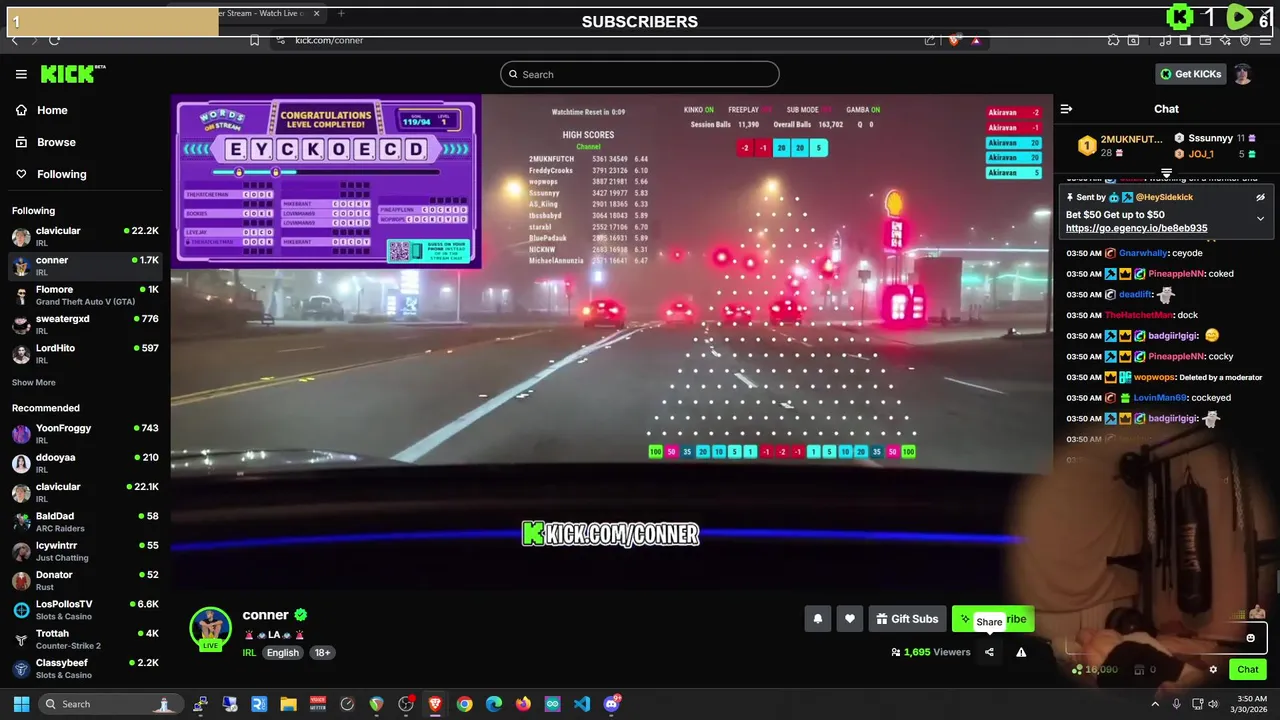Image resolution: width=1280 pixels, height=720 pixels.
Task: Open Trottah Counter-Strike 2 channel
Action: click(85, 639)
